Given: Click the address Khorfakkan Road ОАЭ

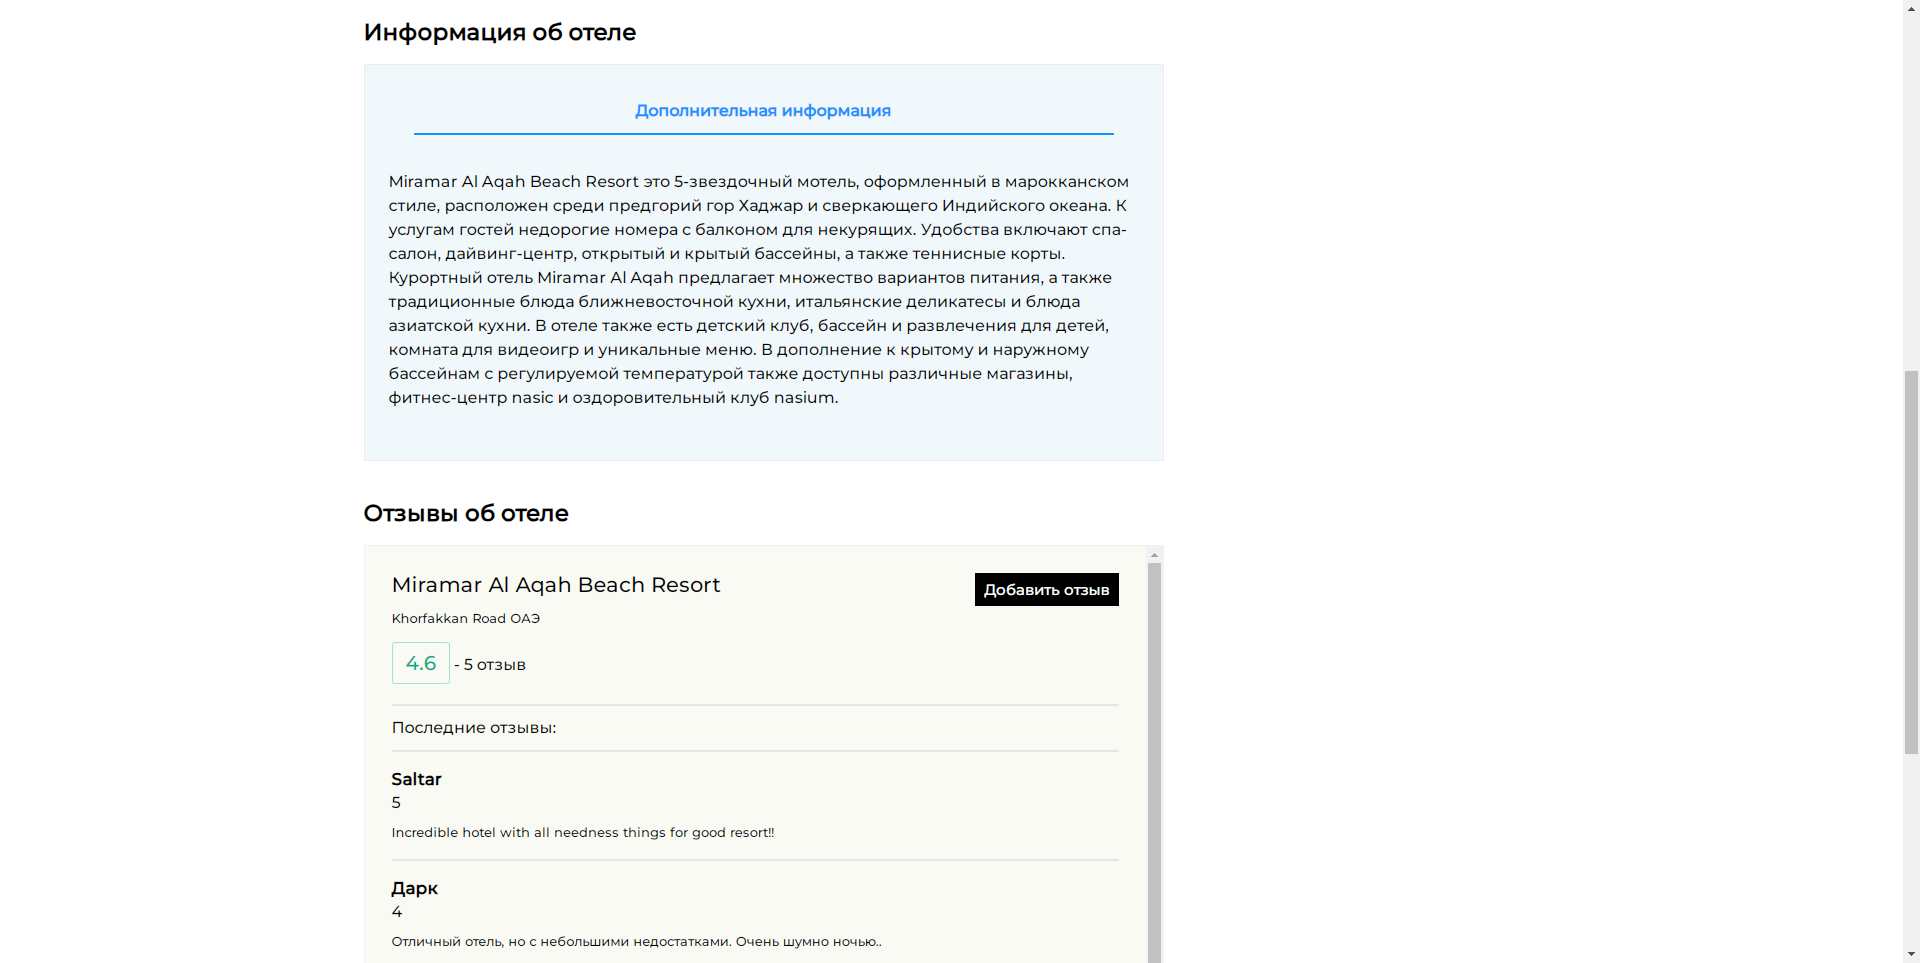Looking at the screenshot, I should [466, 619].
